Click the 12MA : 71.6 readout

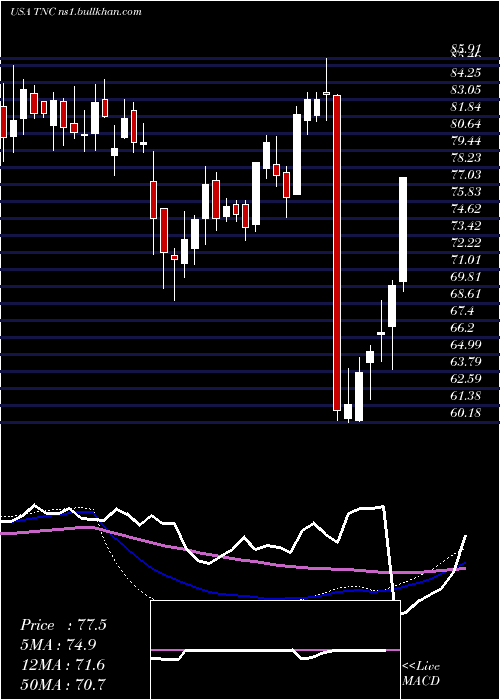(x=63, y=664)
